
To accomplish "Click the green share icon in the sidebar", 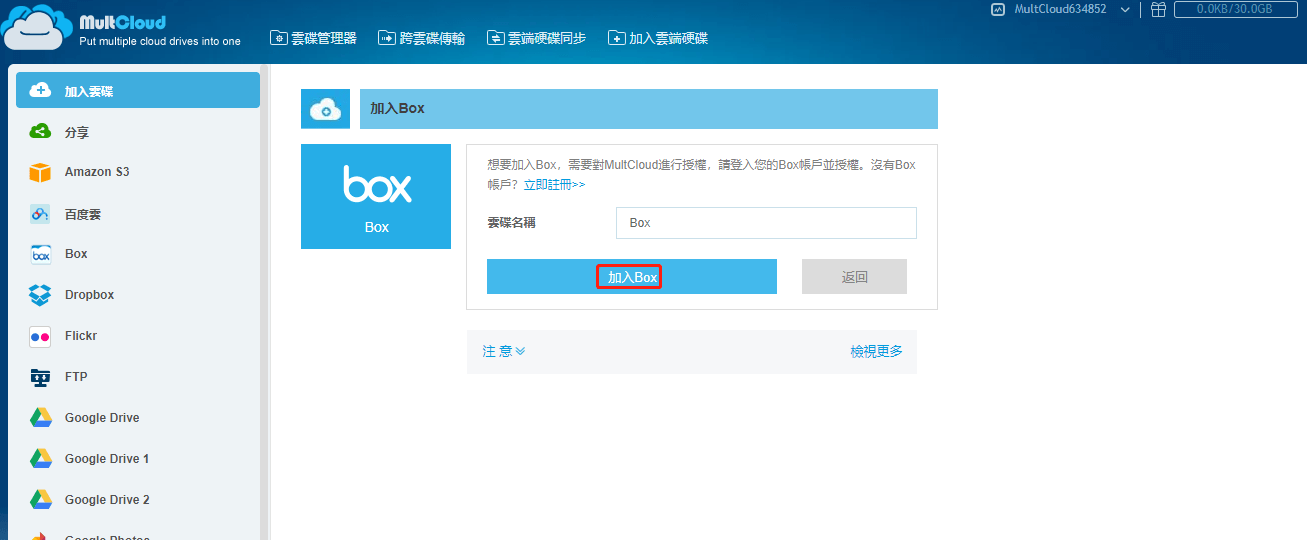I will 40,131.
